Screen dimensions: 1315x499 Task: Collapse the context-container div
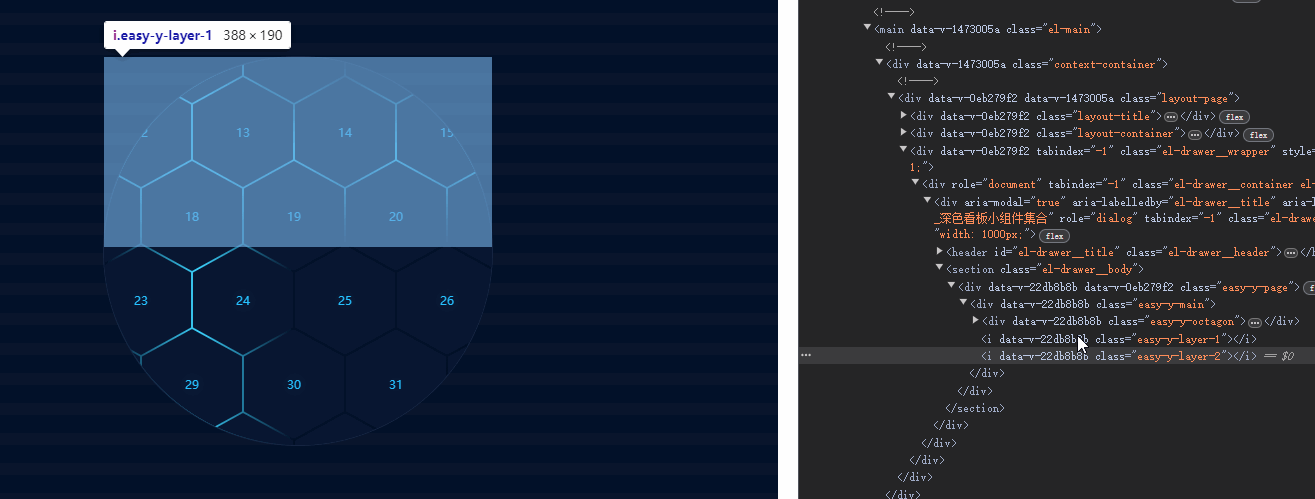click(880, 63)
